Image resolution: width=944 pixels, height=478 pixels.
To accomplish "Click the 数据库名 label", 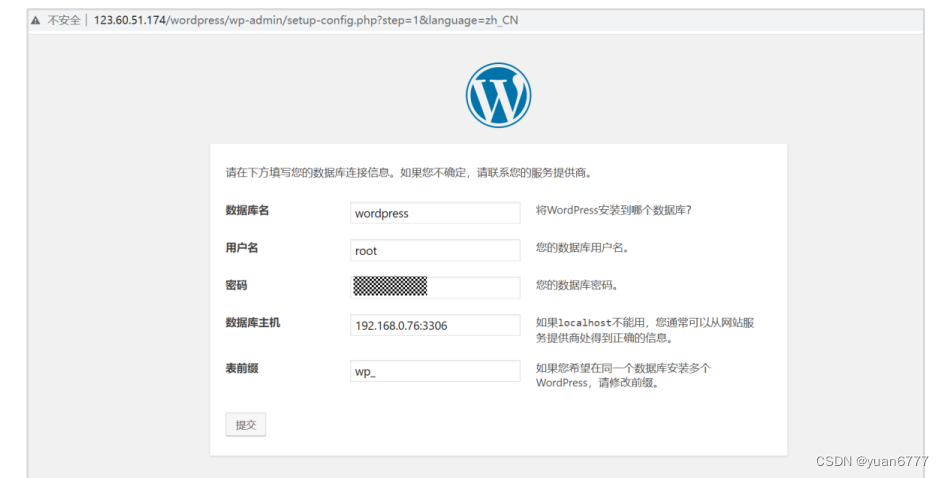I will pyautogui.click(x=247, y=210).
